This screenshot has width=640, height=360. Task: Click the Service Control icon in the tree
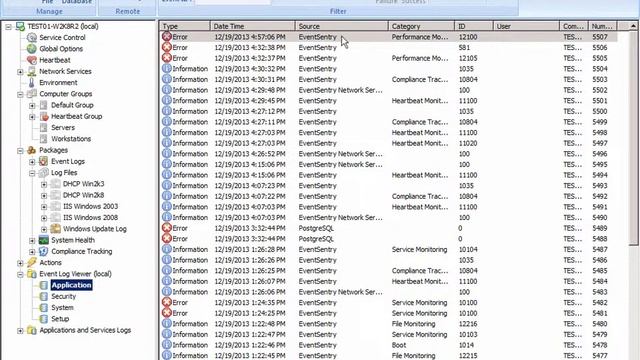(x=31, y=38)
